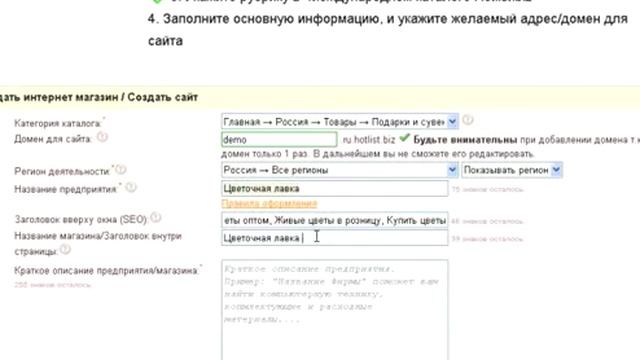Click help icon beside Название предприятия label
The height and width of the screenshot is (360, 640).
pos(131,187)
